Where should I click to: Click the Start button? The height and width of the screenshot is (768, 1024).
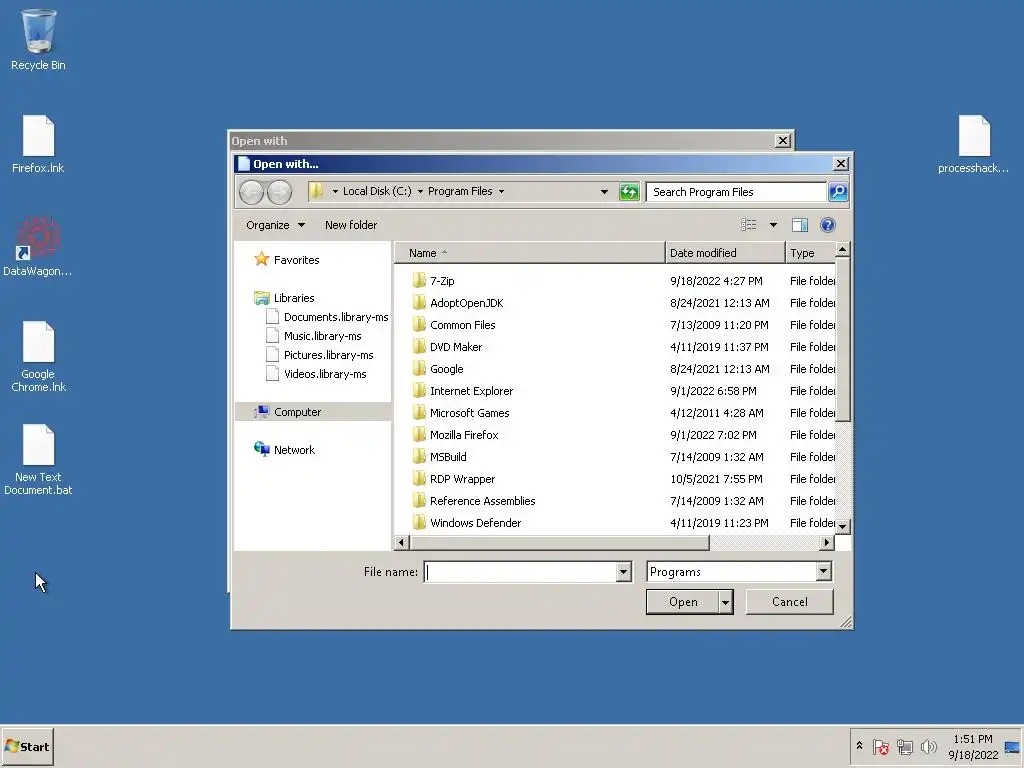[x=27, y=746]
